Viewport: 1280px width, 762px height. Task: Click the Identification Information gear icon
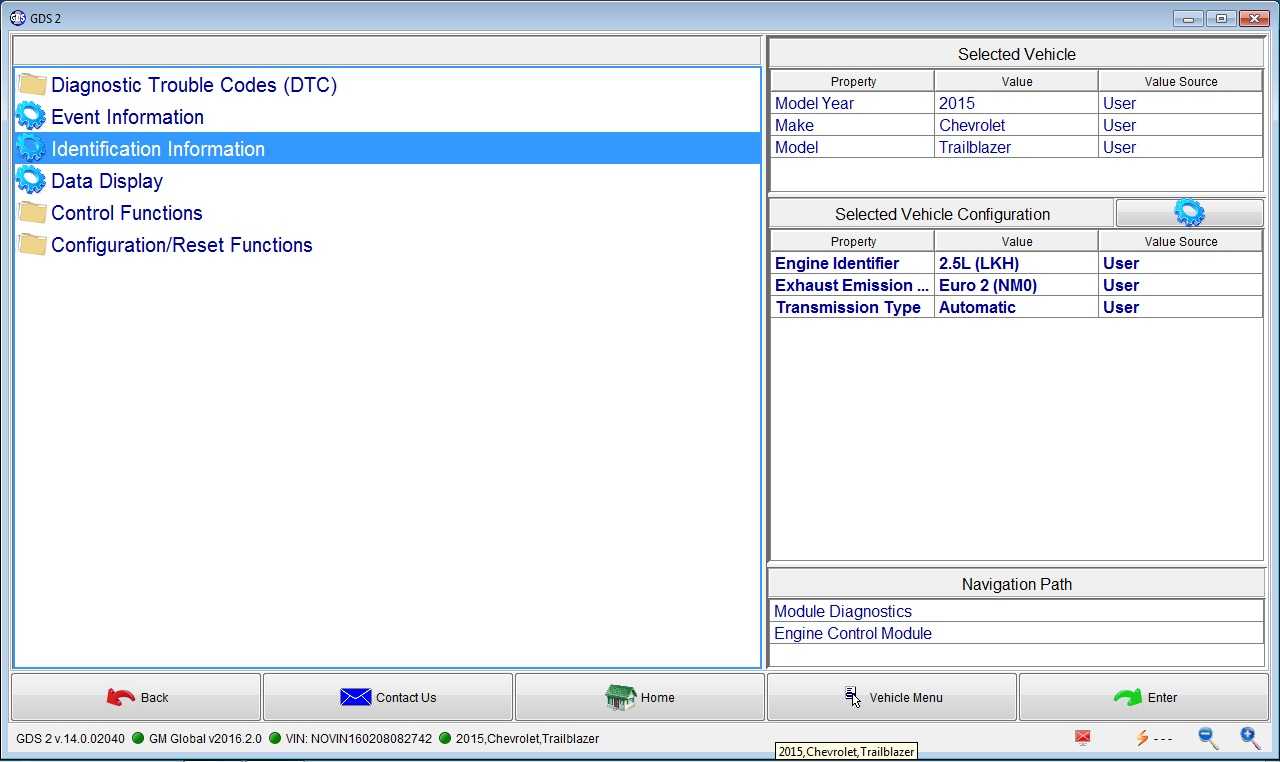pyautogui.click(x=31, y=148)
